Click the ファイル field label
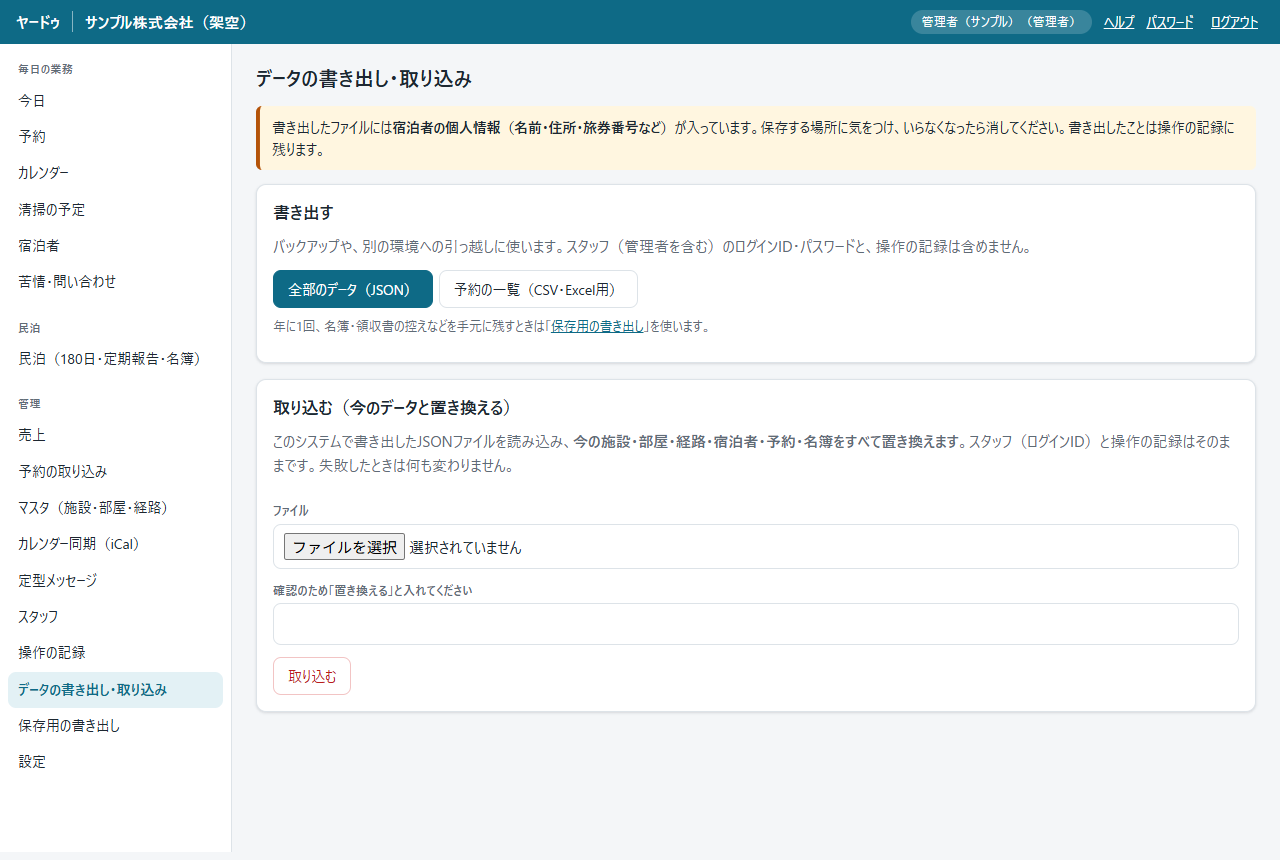This screenshot has height=860, width=1280. pyautogui.click(x=291, y=510)
